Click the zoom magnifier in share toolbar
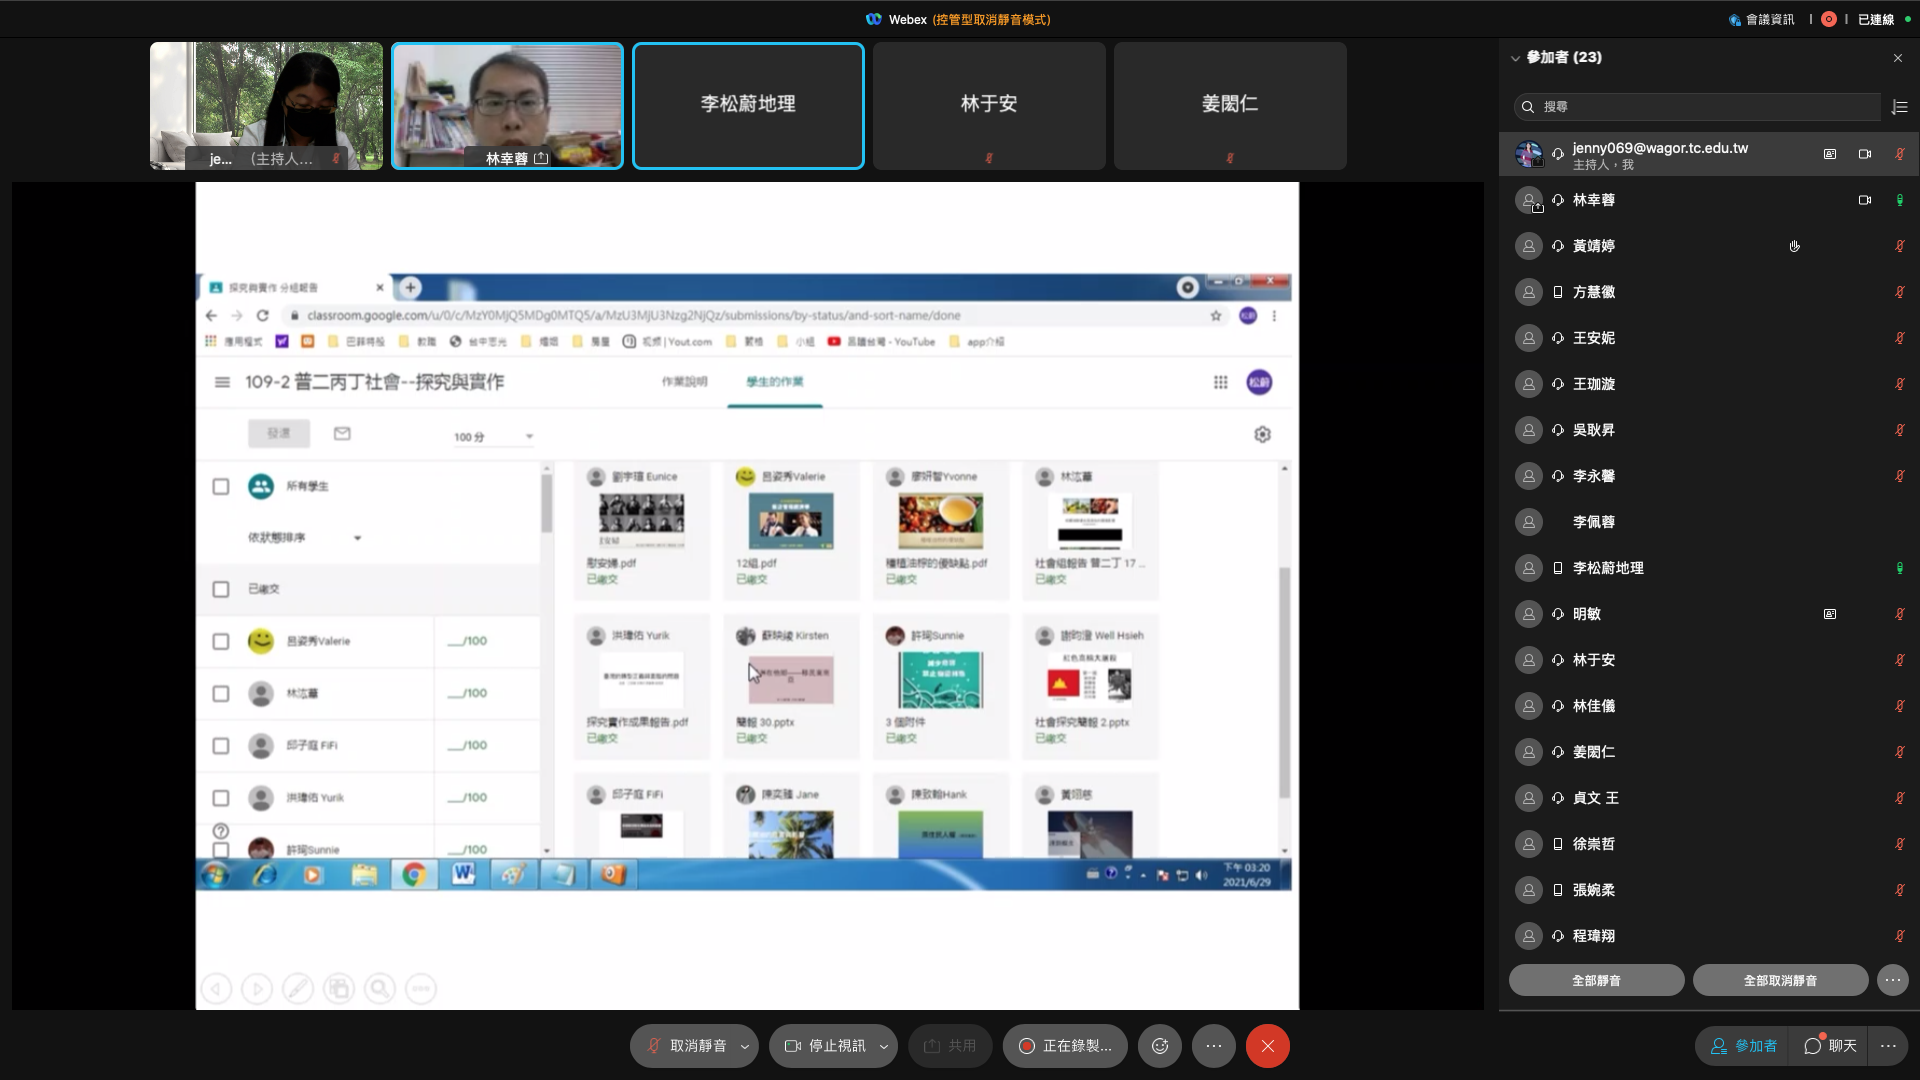Image resolution: width=1920 pixels, height=1080 pixels. point(380,989)
